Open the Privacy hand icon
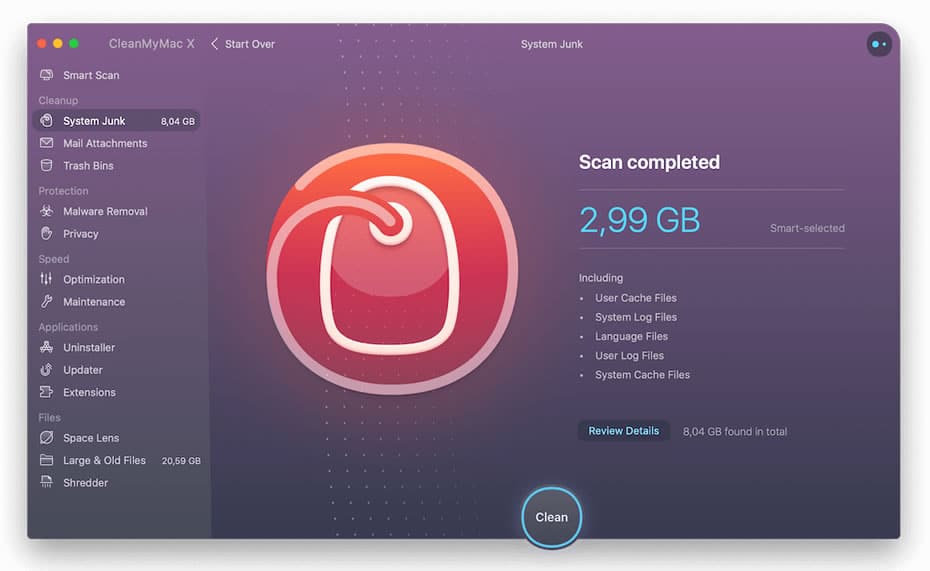 [46, 234]
